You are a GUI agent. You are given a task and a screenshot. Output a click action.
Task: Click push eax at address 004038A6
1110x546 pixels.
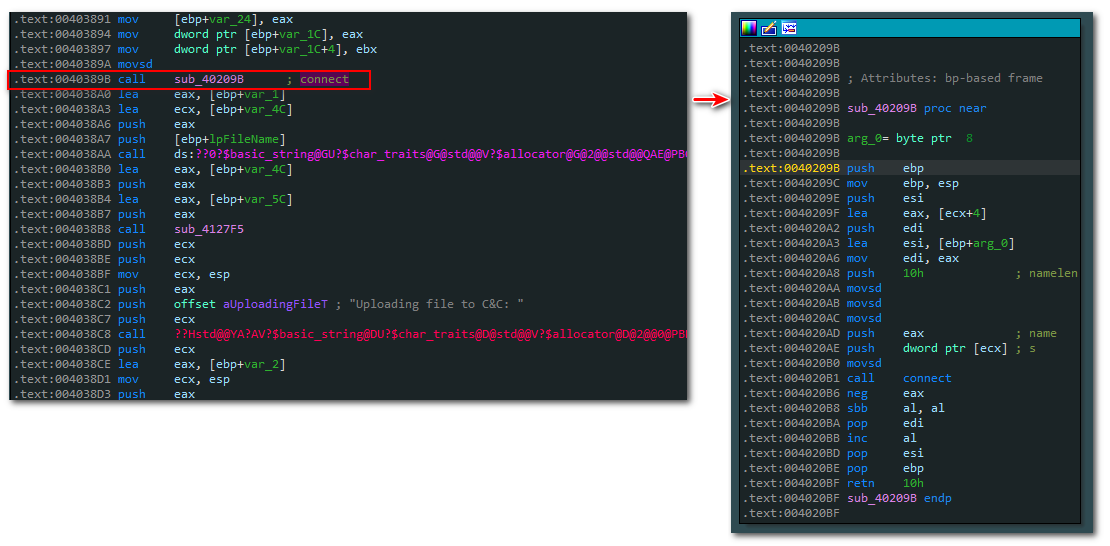click(104, 124)
